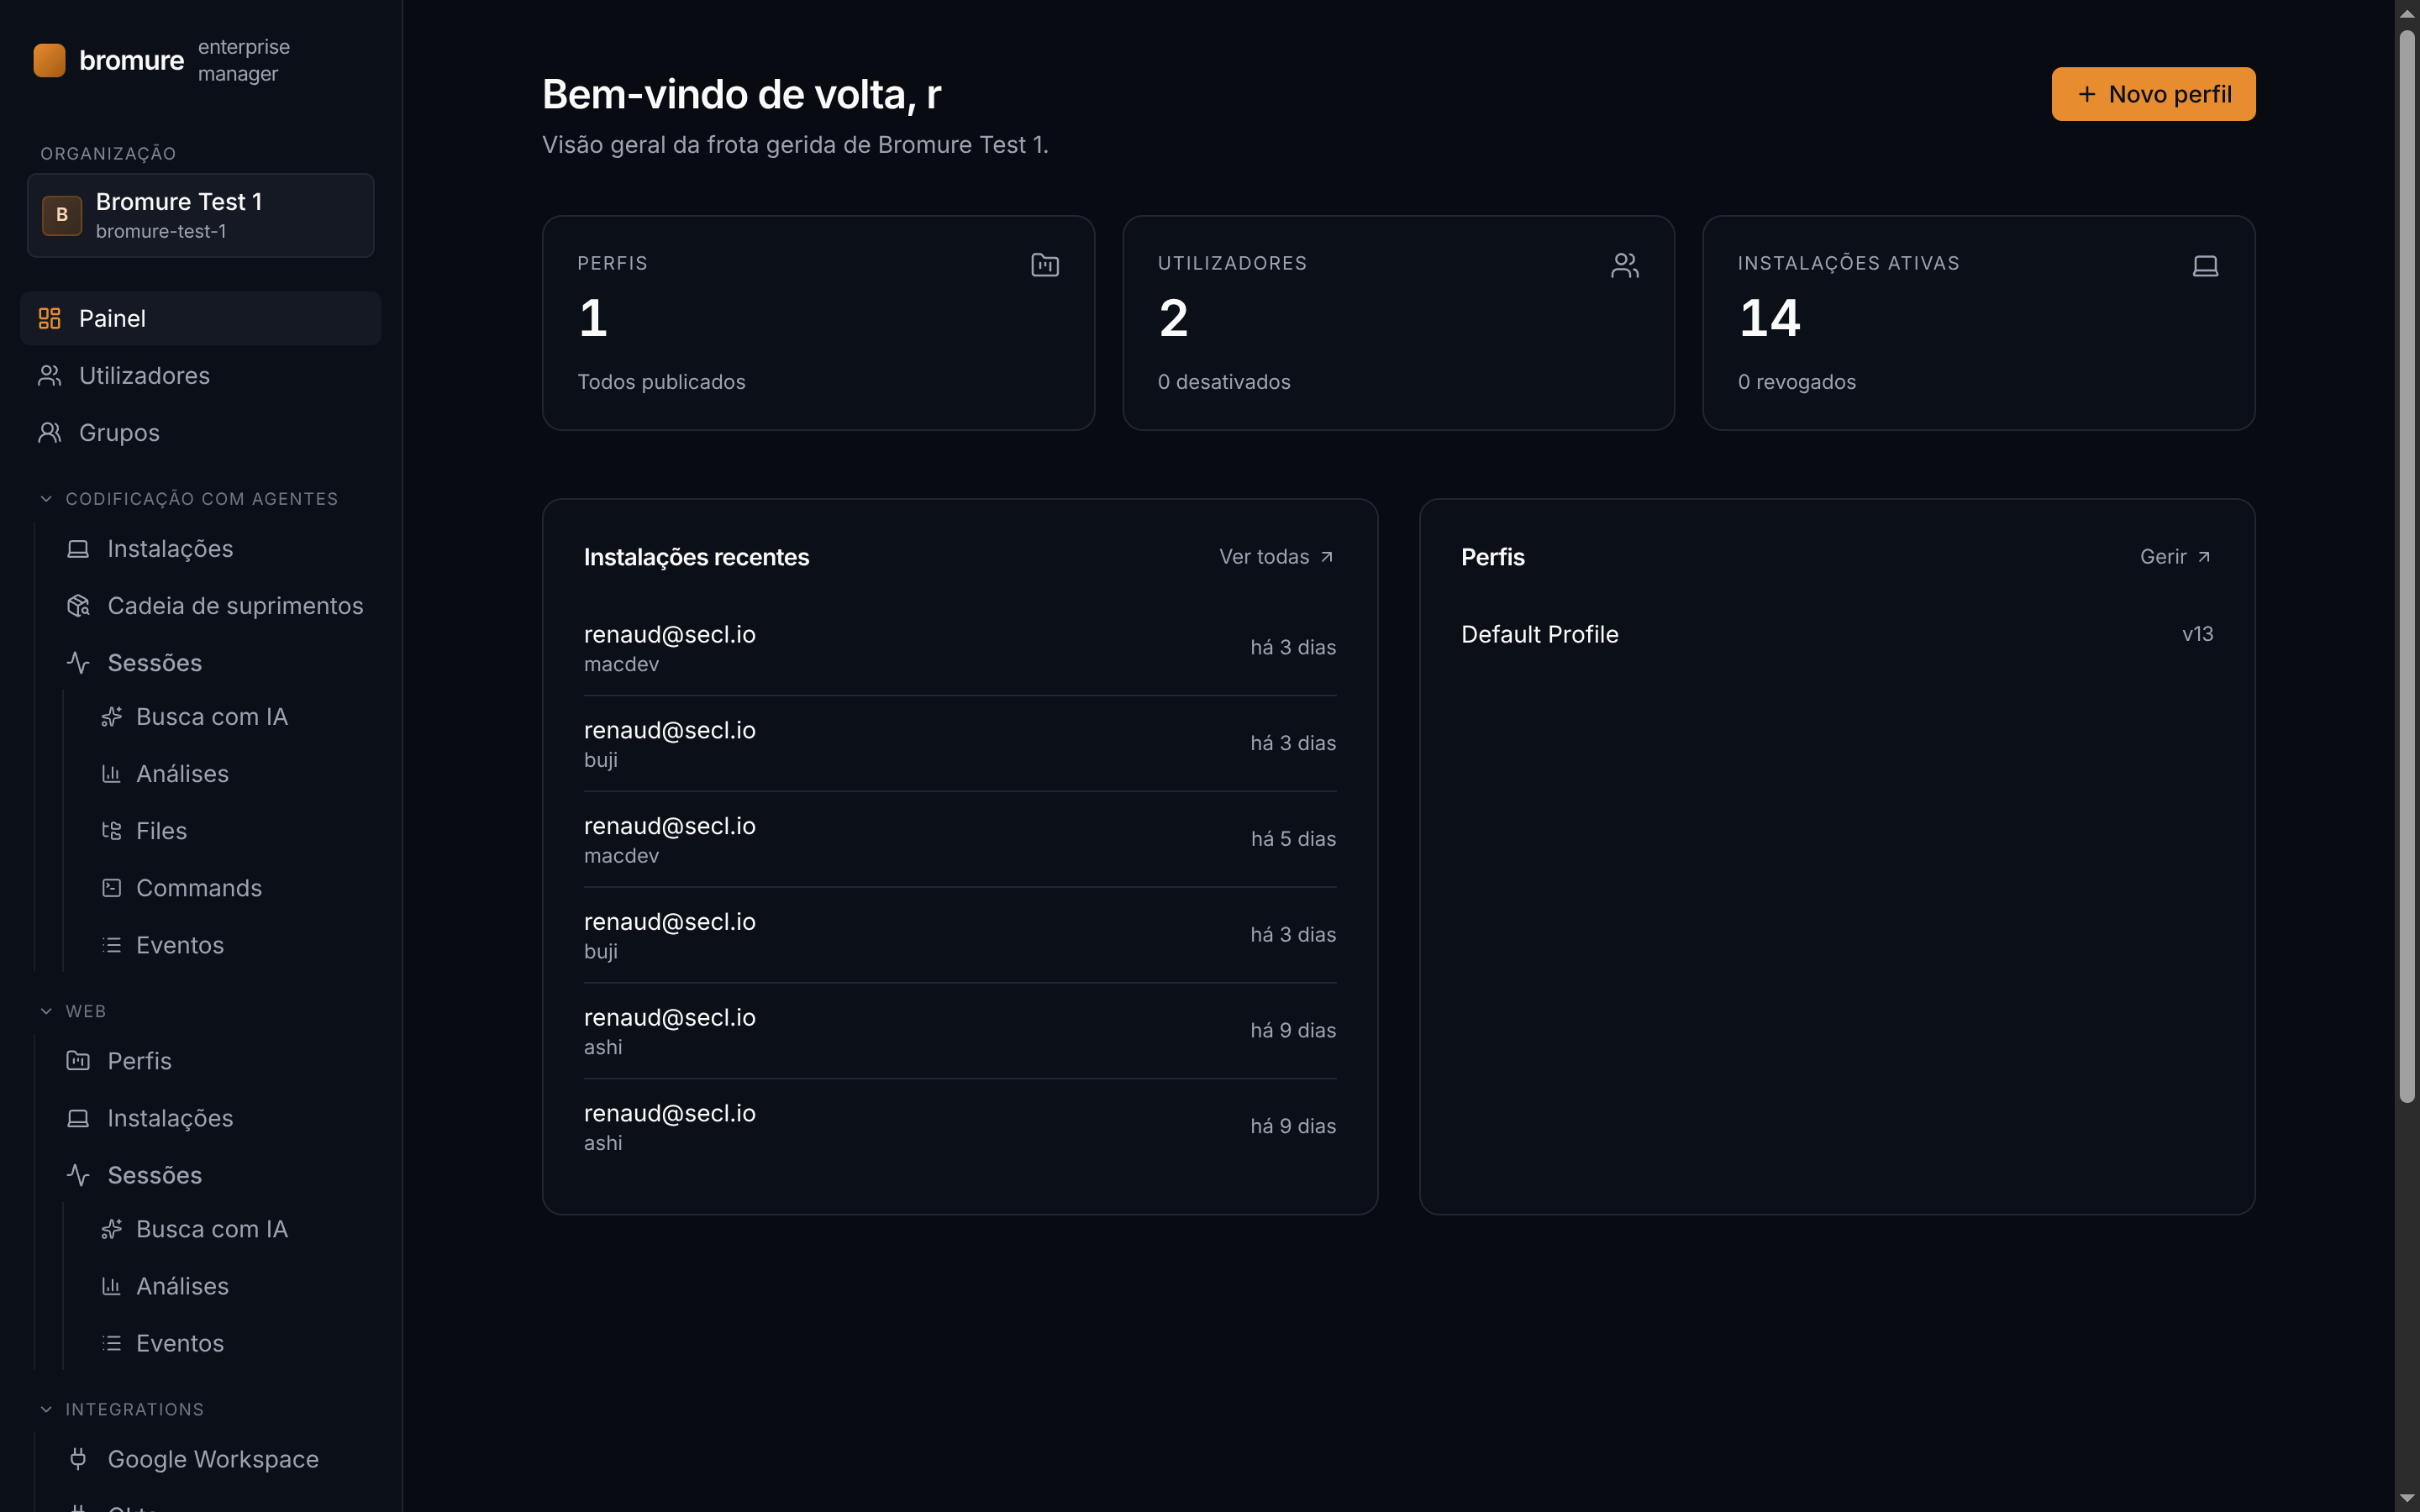The height and width of the screenshot is (1512, 2420).
Task: Click the Gerir link on Perfis panel
Action: [x=2176, y=557]
